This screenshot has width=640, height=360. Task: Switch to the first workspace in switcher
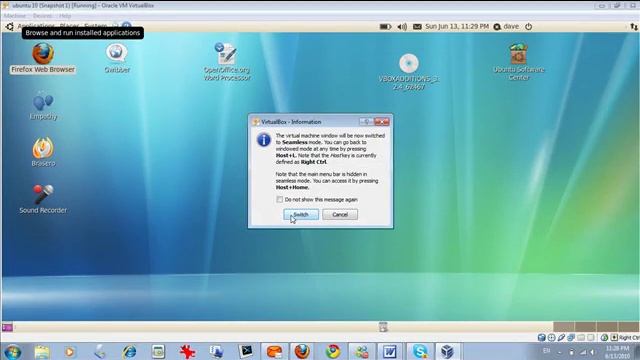coord(564,327)
